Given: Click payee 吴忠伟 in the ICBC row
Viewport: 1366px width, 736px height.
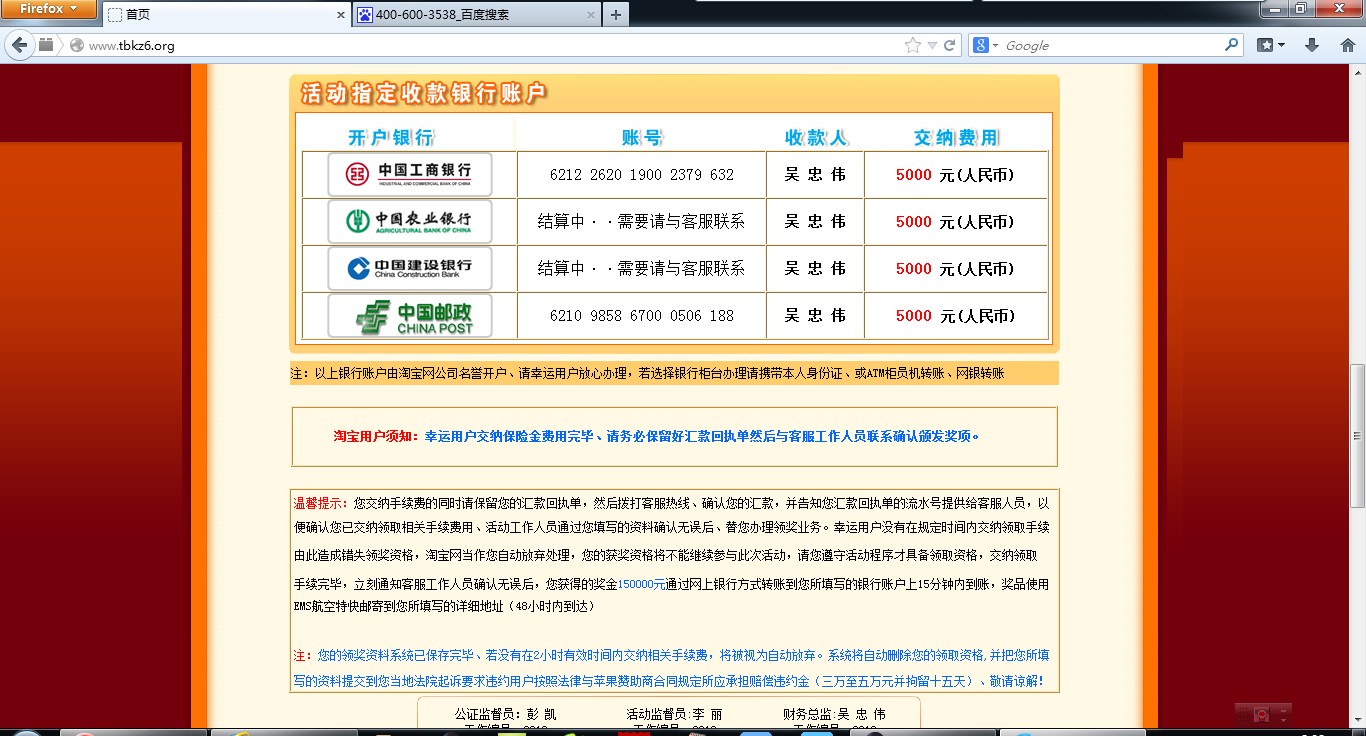Looking at the screenshot, I should pyautogui.click(x=815, y=175).
